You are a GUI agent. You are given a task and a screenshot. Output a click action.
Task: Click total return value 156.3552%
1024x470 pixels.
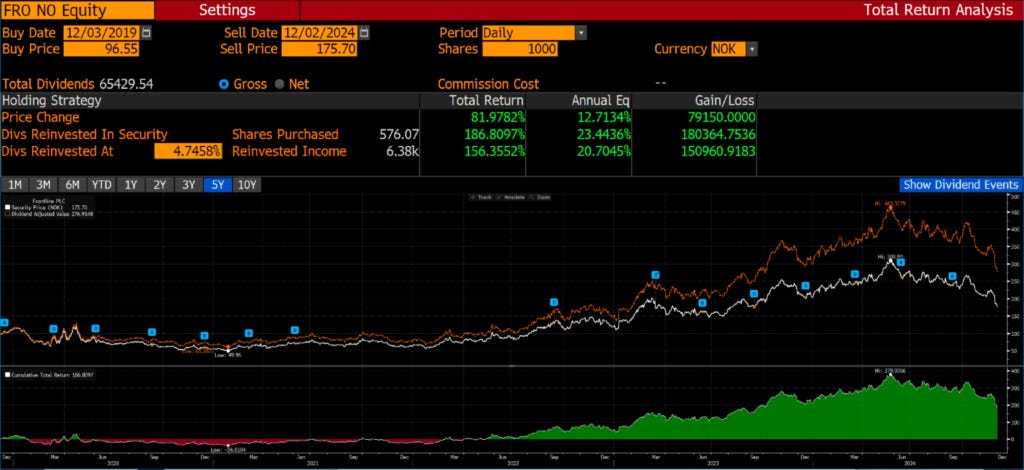(494, 151)
